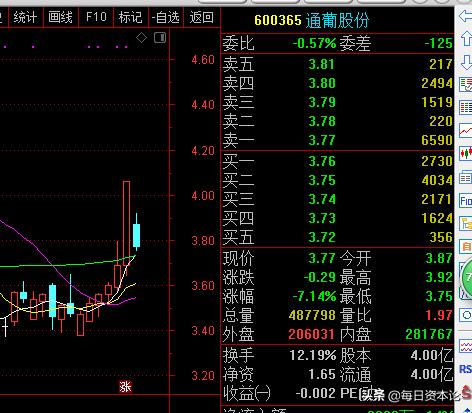472x413 pixels.
Task: Click the 现价 value 3.77
Action: tap(322, 258)
